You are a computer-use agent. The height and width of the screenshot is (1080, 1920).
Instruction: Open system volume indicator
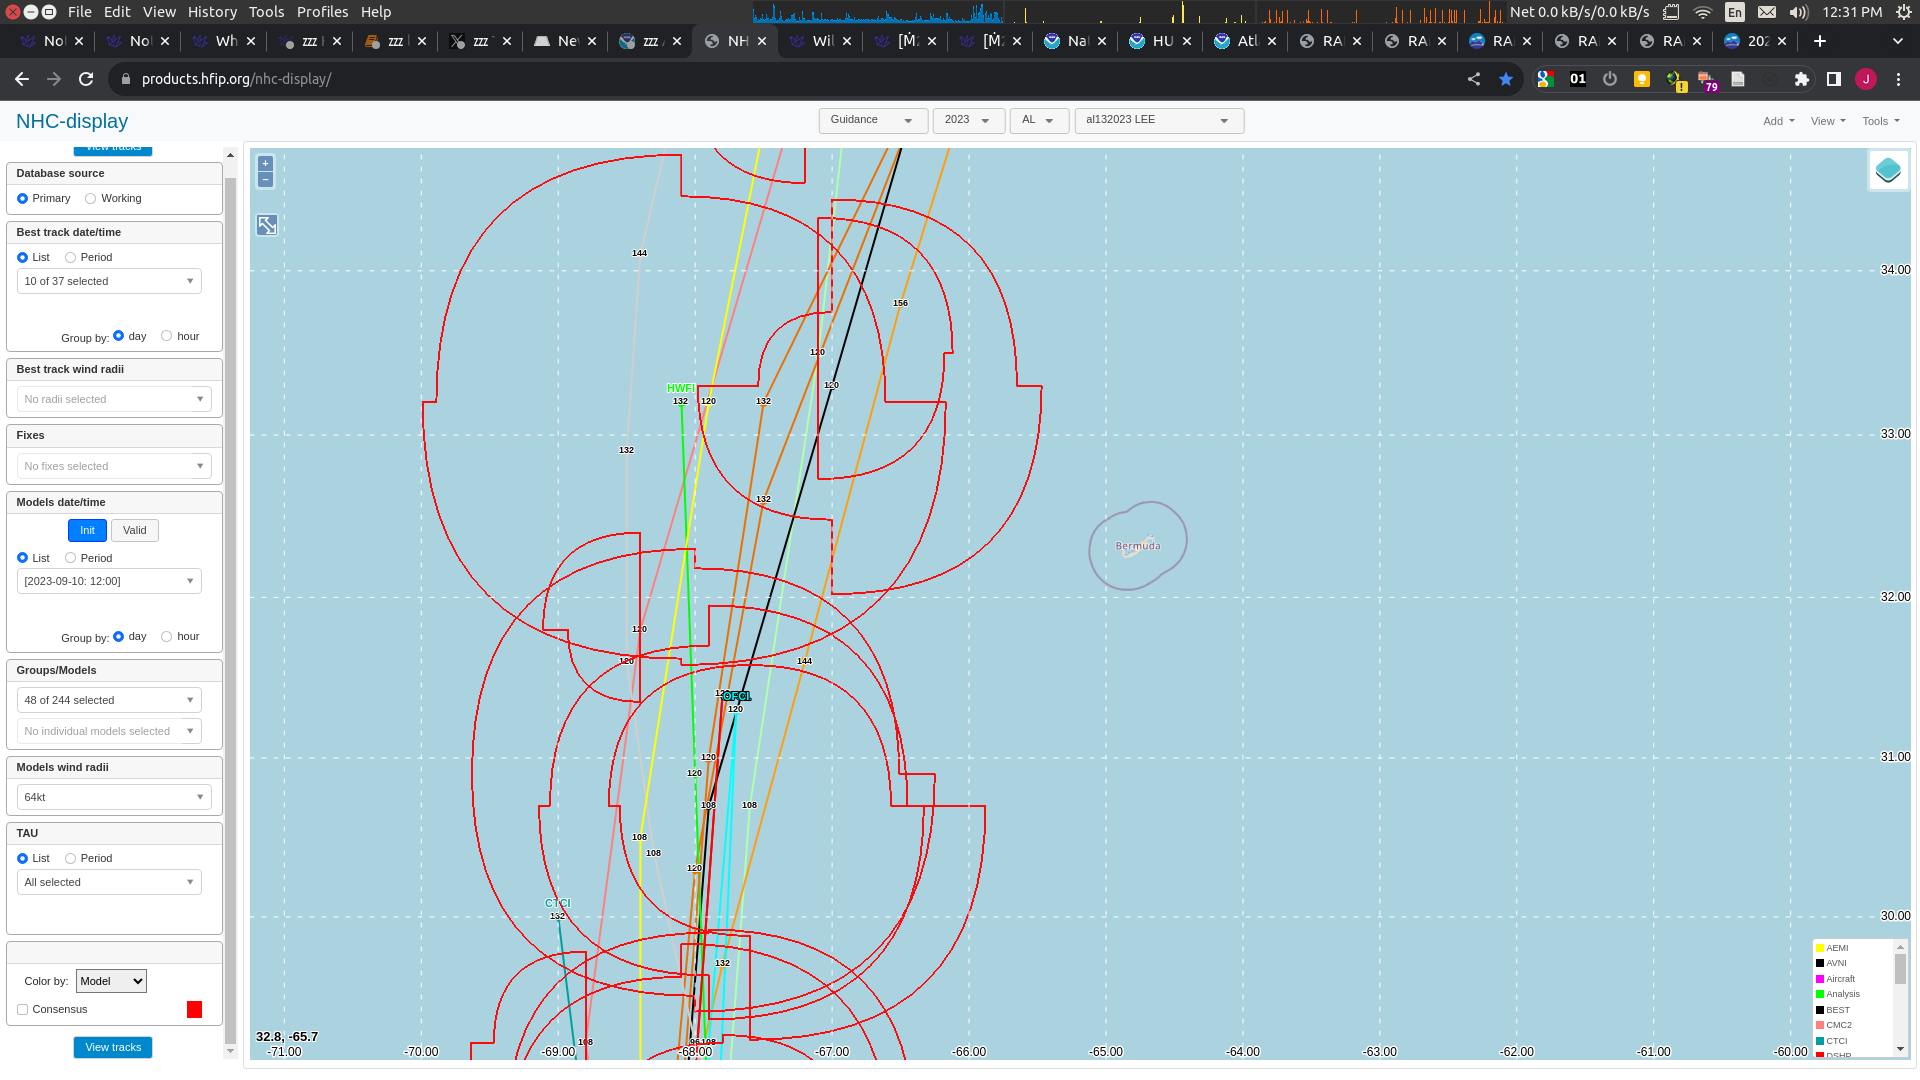(1799, 12)
